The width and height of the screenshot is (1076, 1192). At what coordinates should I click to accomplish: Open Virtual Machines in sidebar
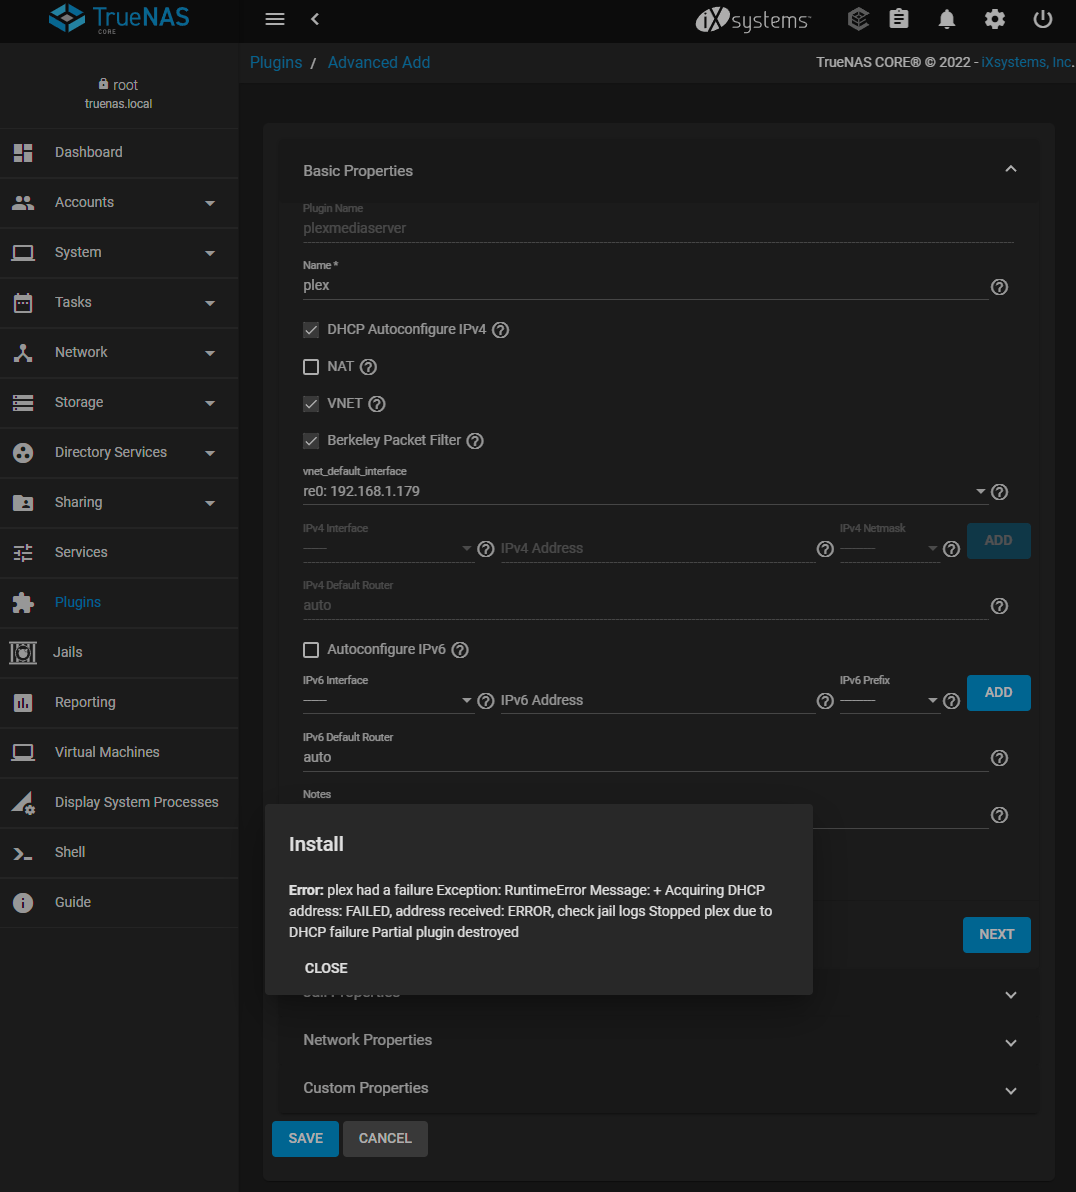(x=119, y=753)
